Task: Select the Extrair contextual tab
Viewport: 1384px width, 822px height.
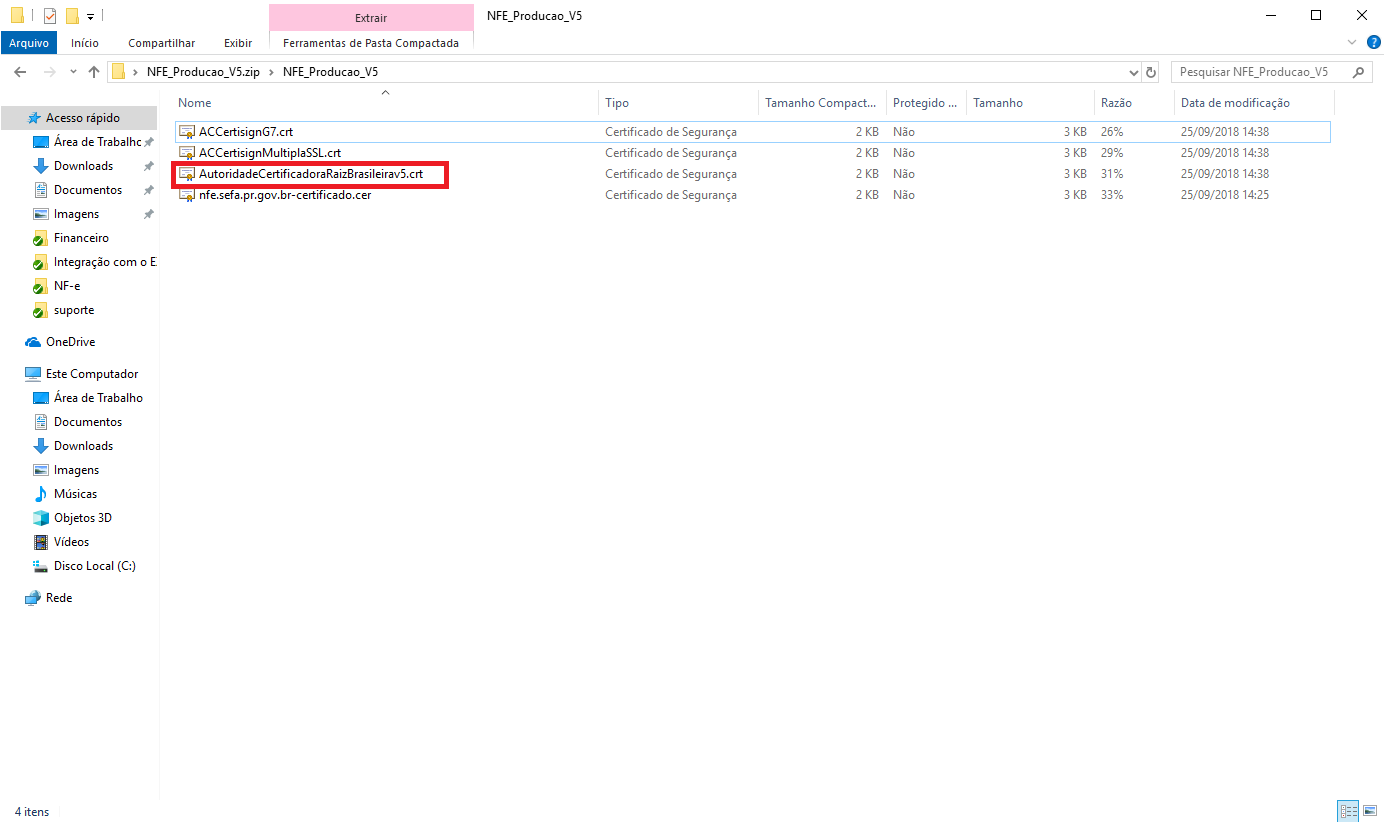Action: tap(371, 18)
